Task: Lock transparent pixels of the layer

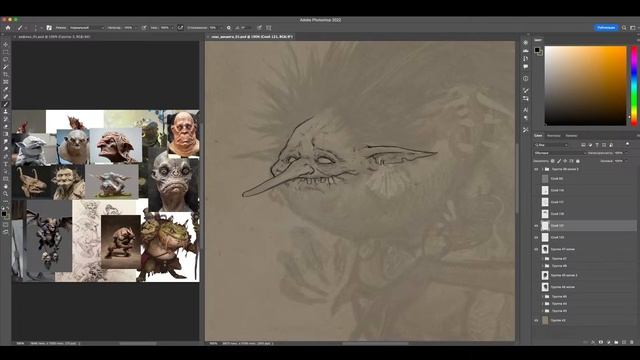Action: (x=552, y=161)
